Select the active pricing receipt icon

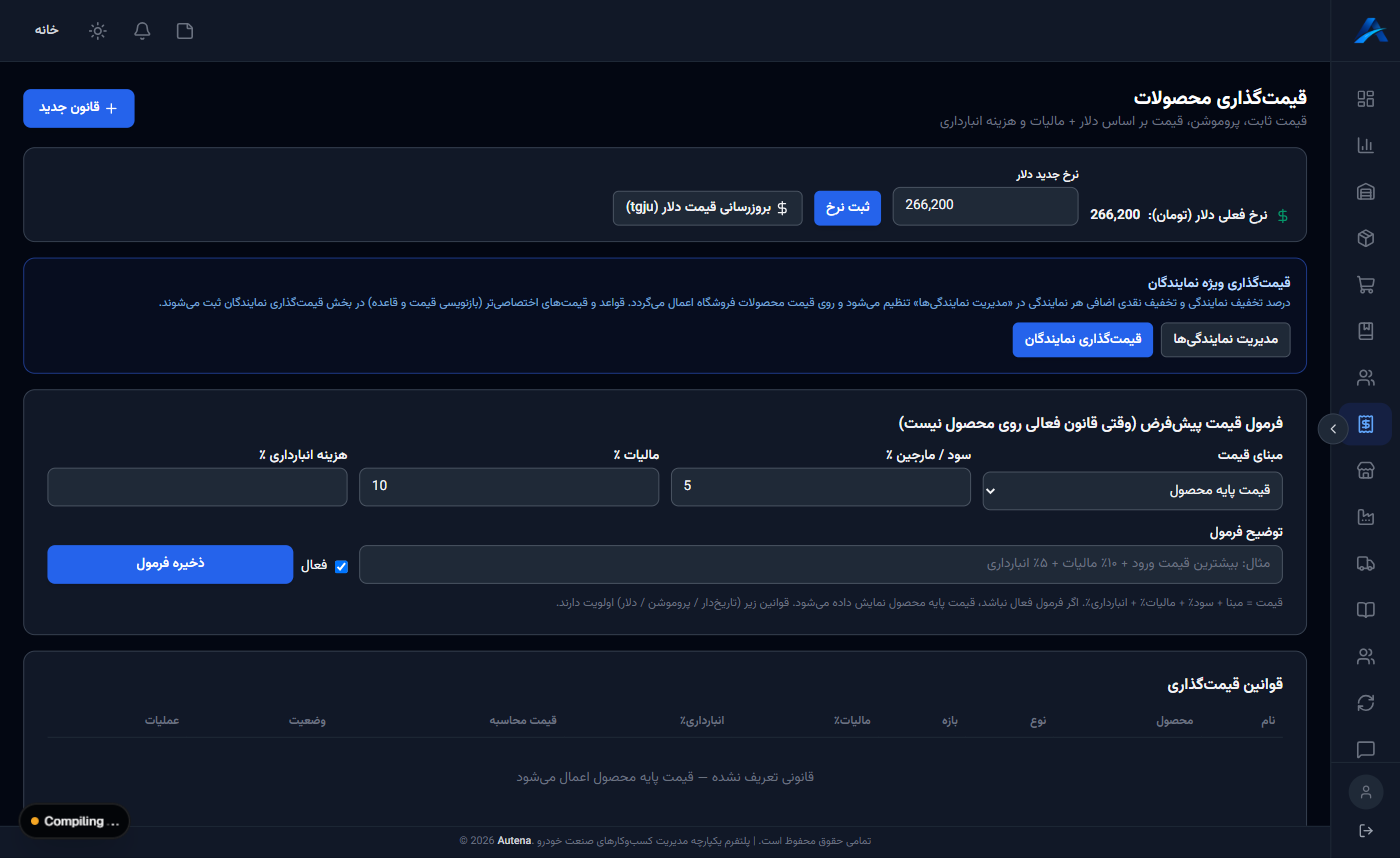(1365, 424)
